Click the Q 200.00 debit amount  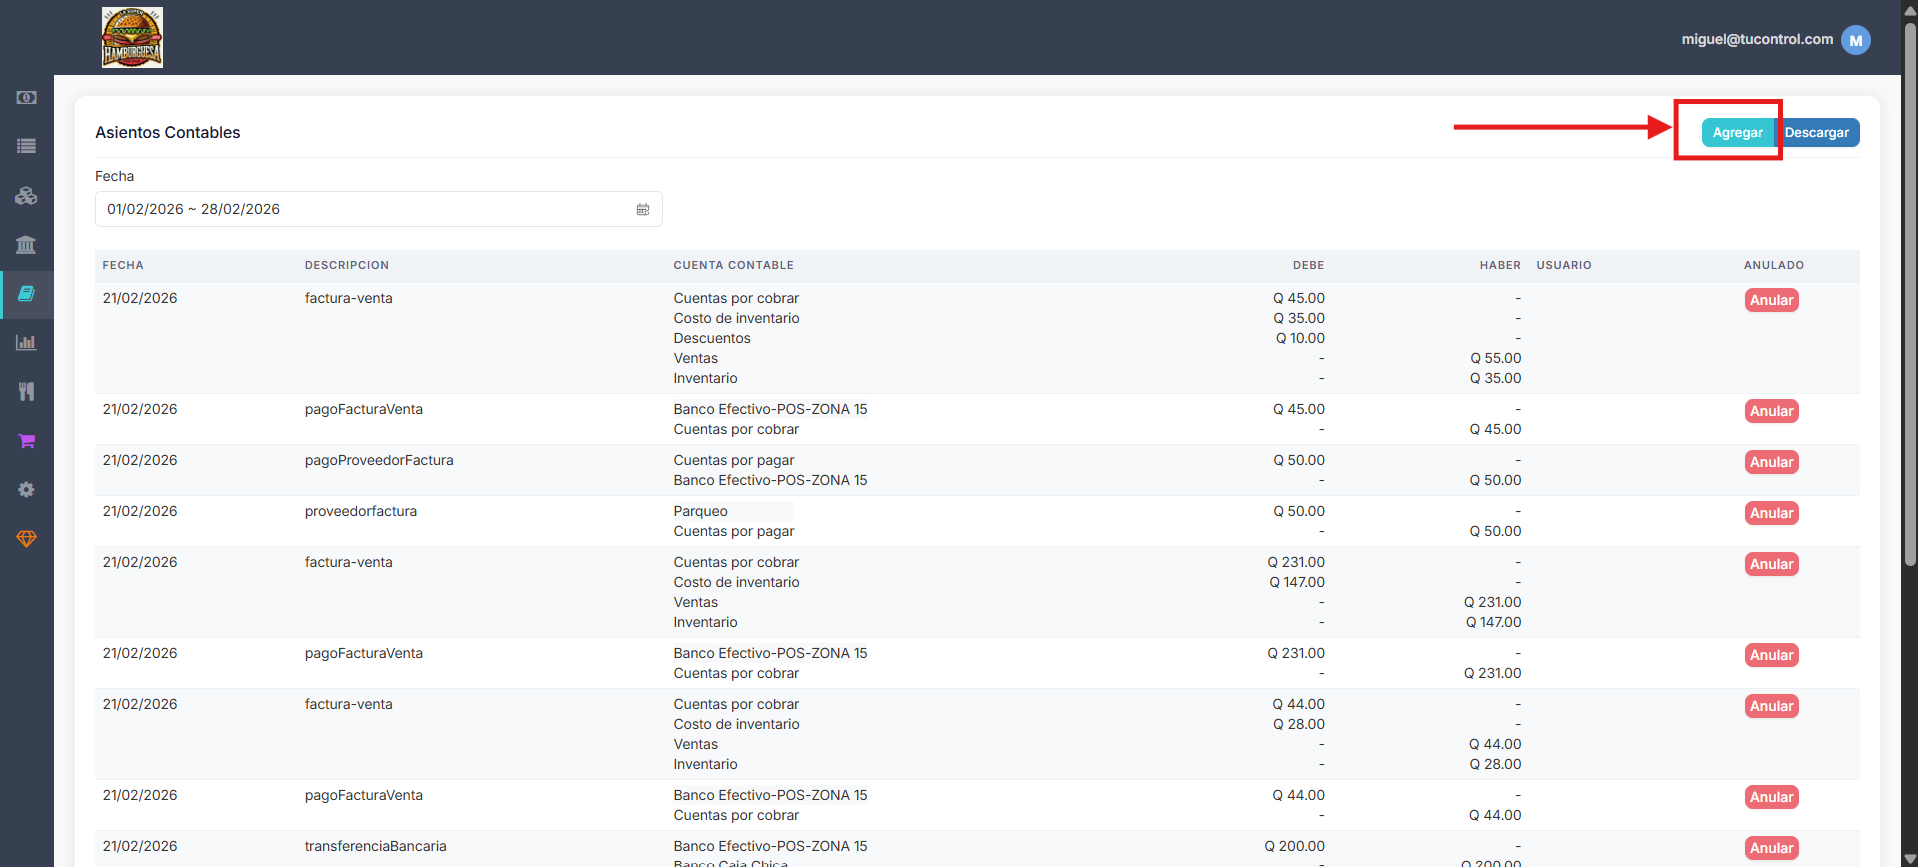pos(1294,846)
